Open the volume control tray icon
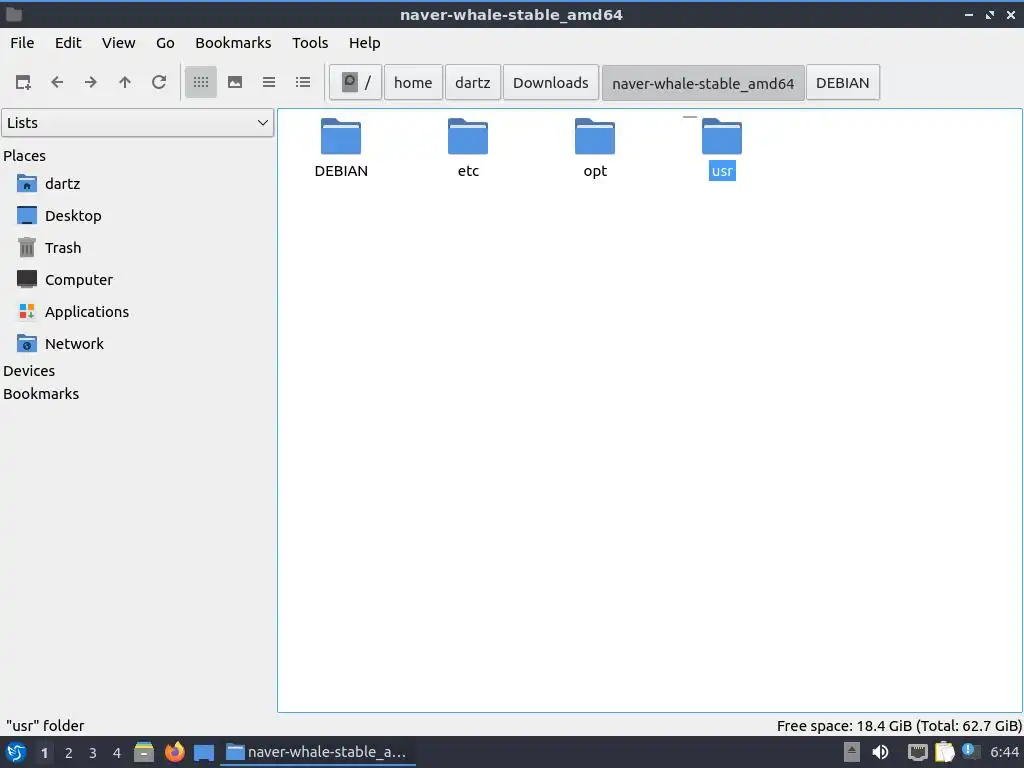The image size is (1024, 768). (x=880, y=752)
